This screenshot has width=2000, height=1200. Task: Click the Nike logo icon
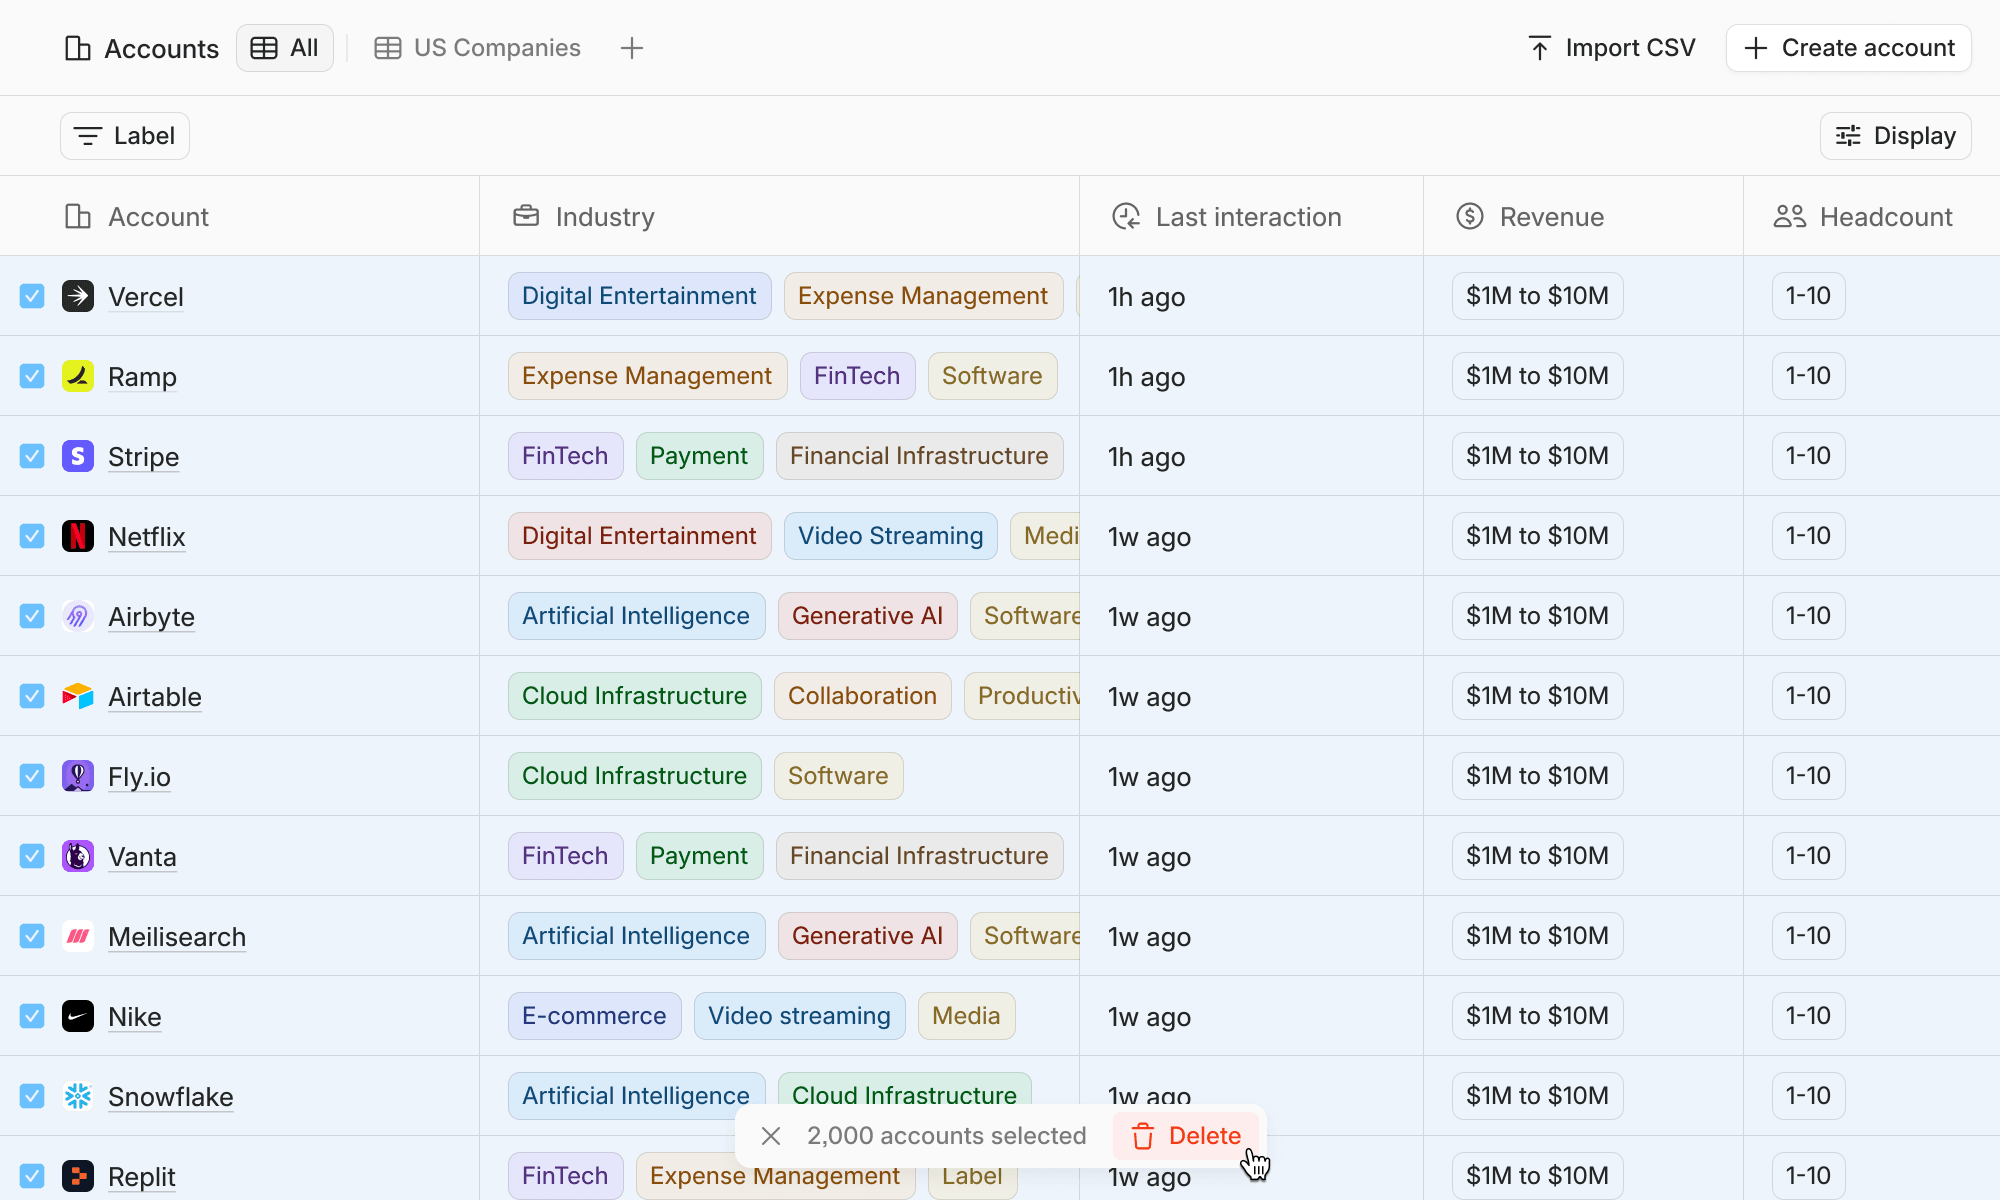pyautogui.click(x=78, y=1016)
